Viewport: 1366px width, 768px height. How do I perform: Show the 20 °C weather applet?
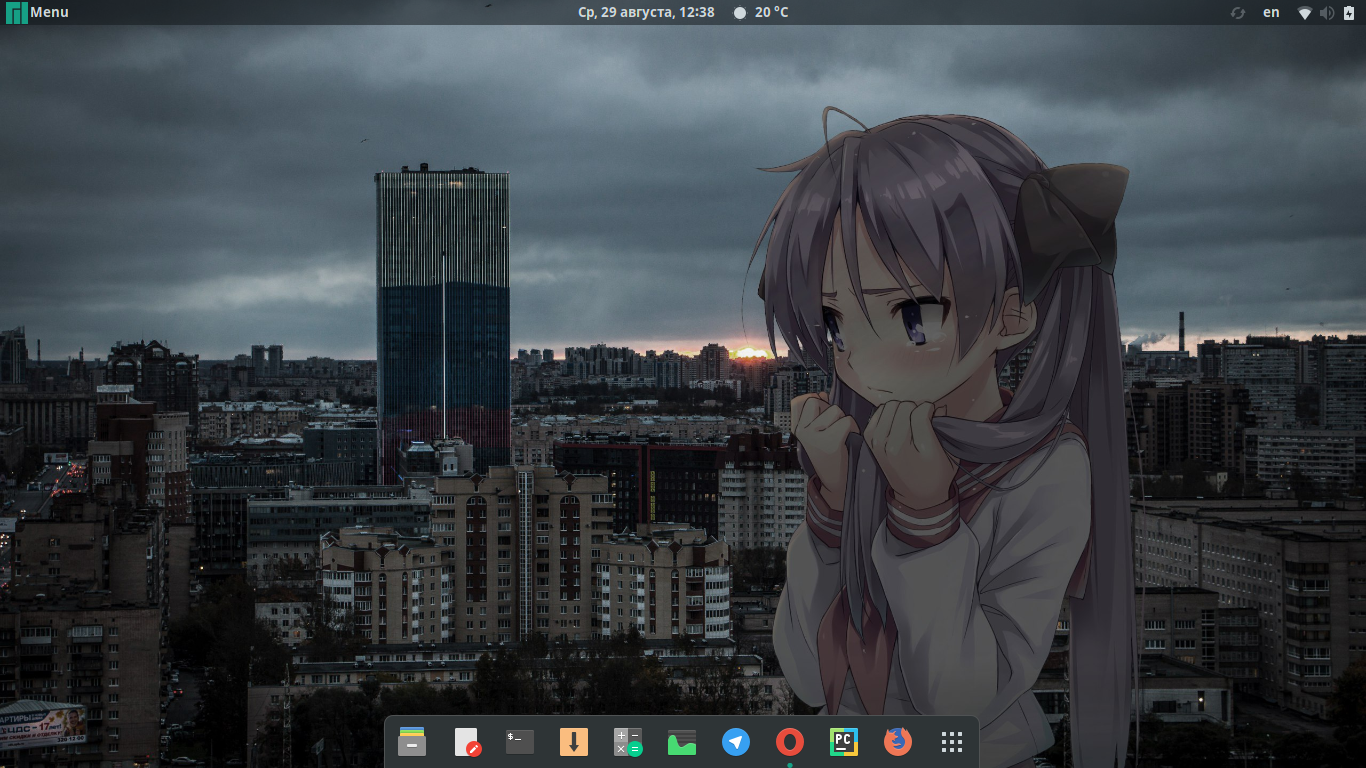click(x=761, y=12)
